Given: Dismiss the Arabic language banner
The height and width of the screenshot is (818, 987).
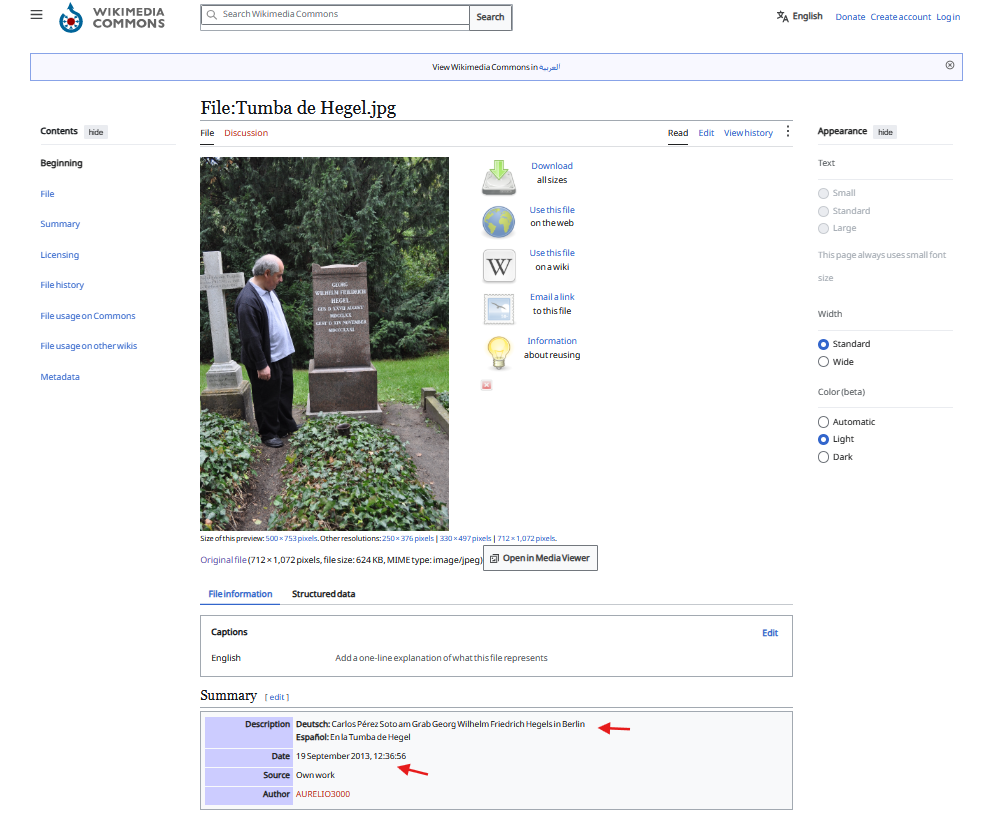Looking at the screenshot, I should click(950, 65).
